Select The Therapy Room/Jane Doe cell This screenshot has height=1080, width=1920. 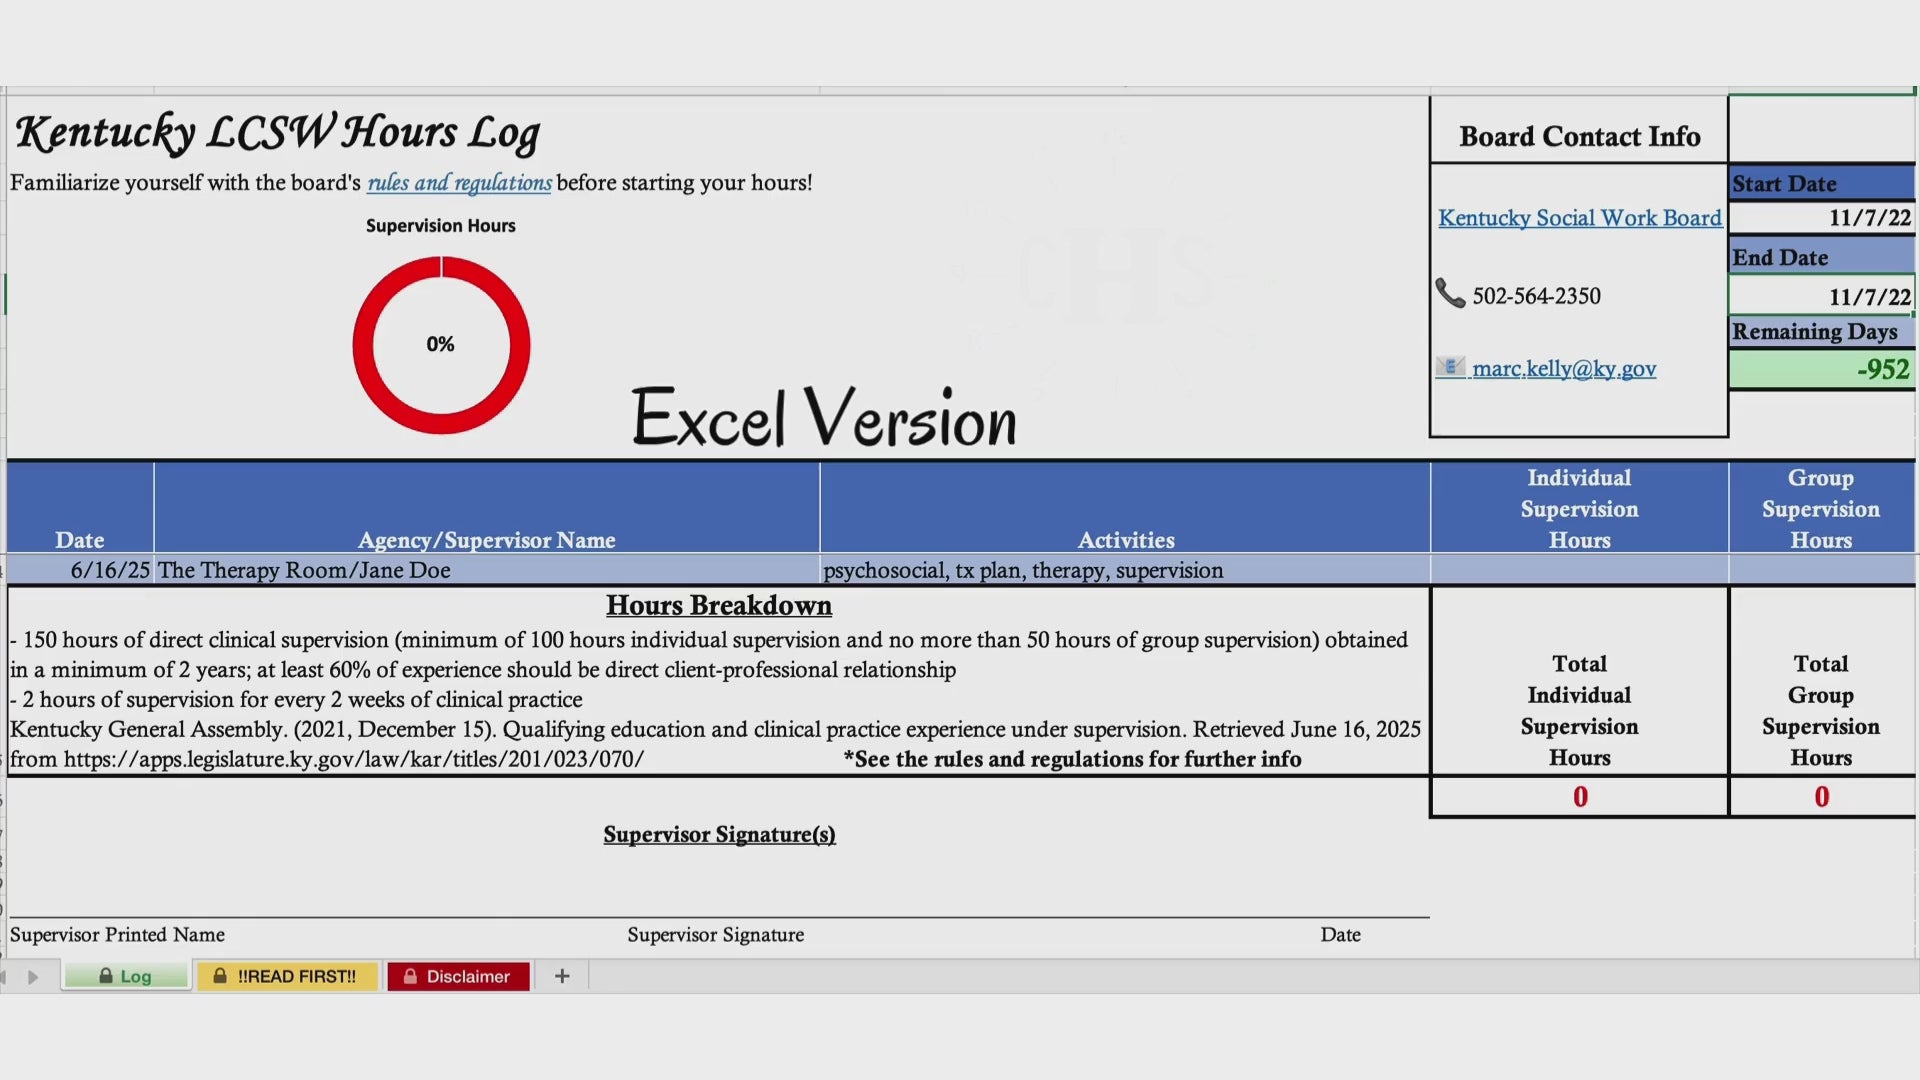click(487, 570)
